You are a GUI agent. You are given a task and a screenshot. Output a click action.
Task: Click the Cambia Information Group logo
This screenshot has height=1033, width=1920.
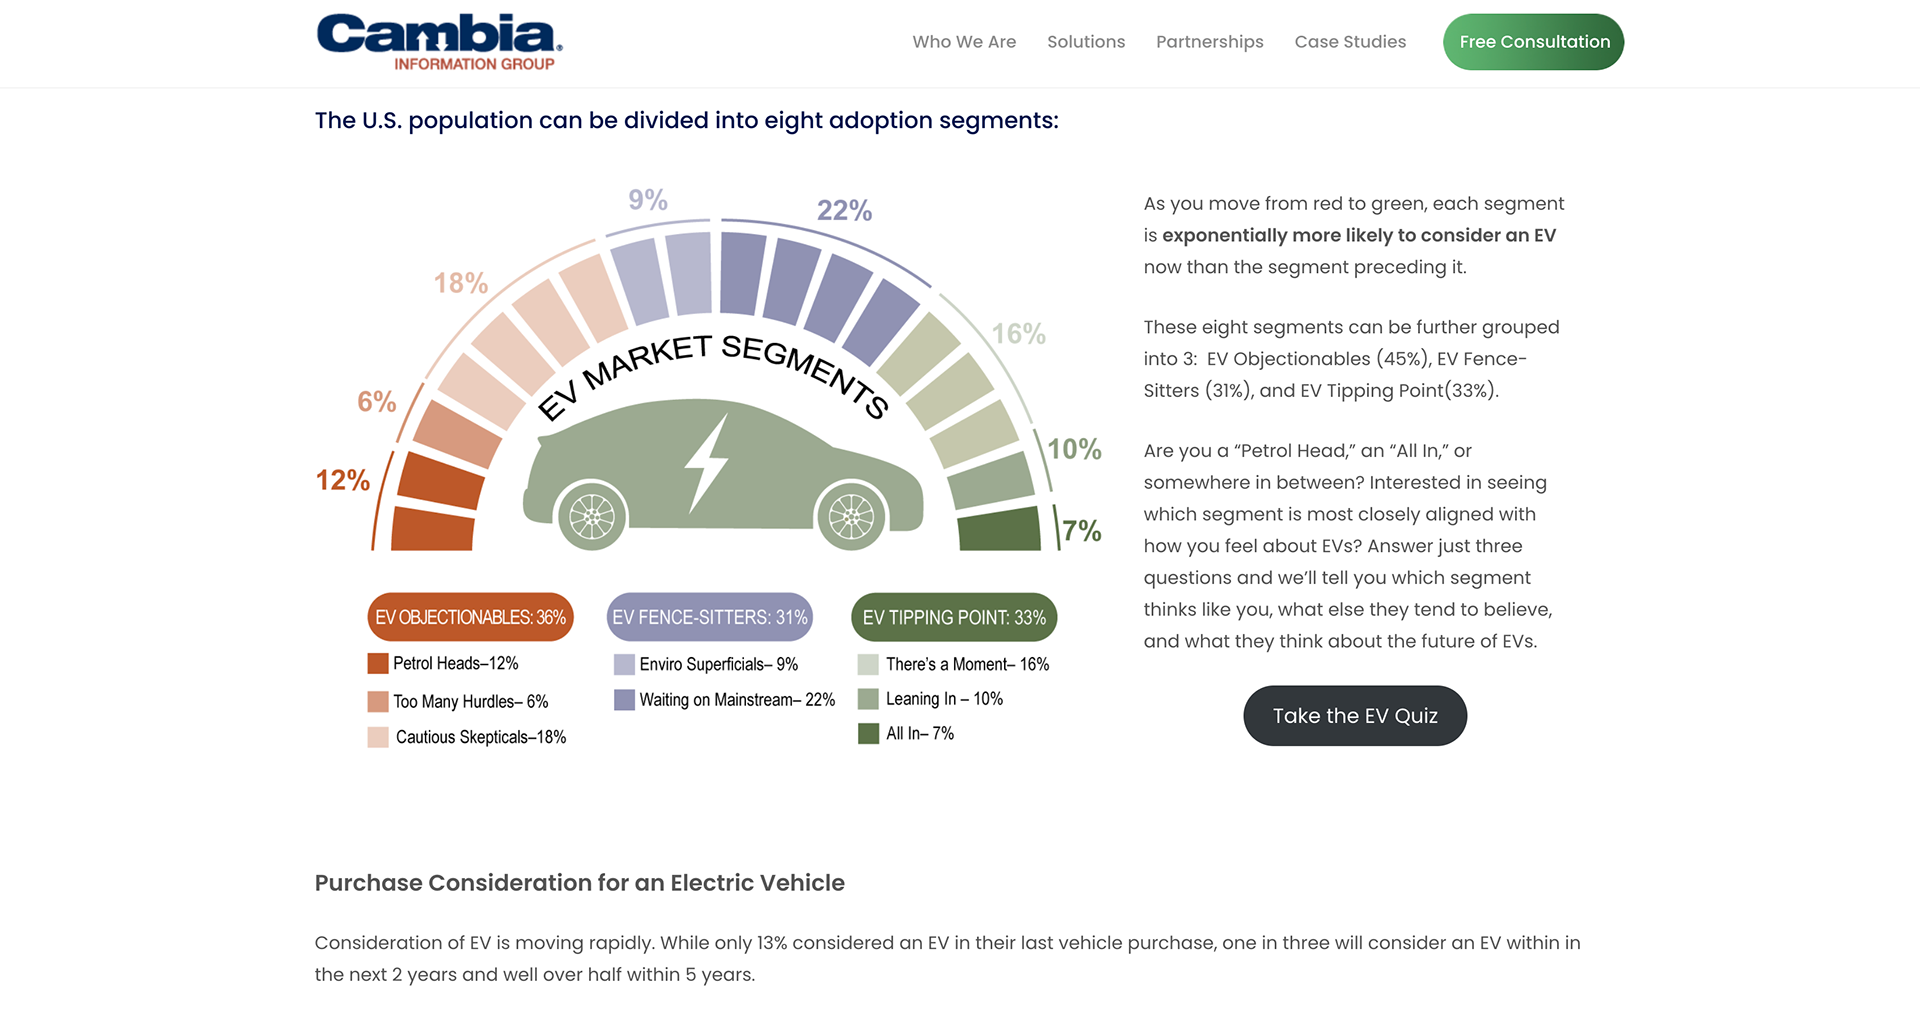(x=439, y=42)
